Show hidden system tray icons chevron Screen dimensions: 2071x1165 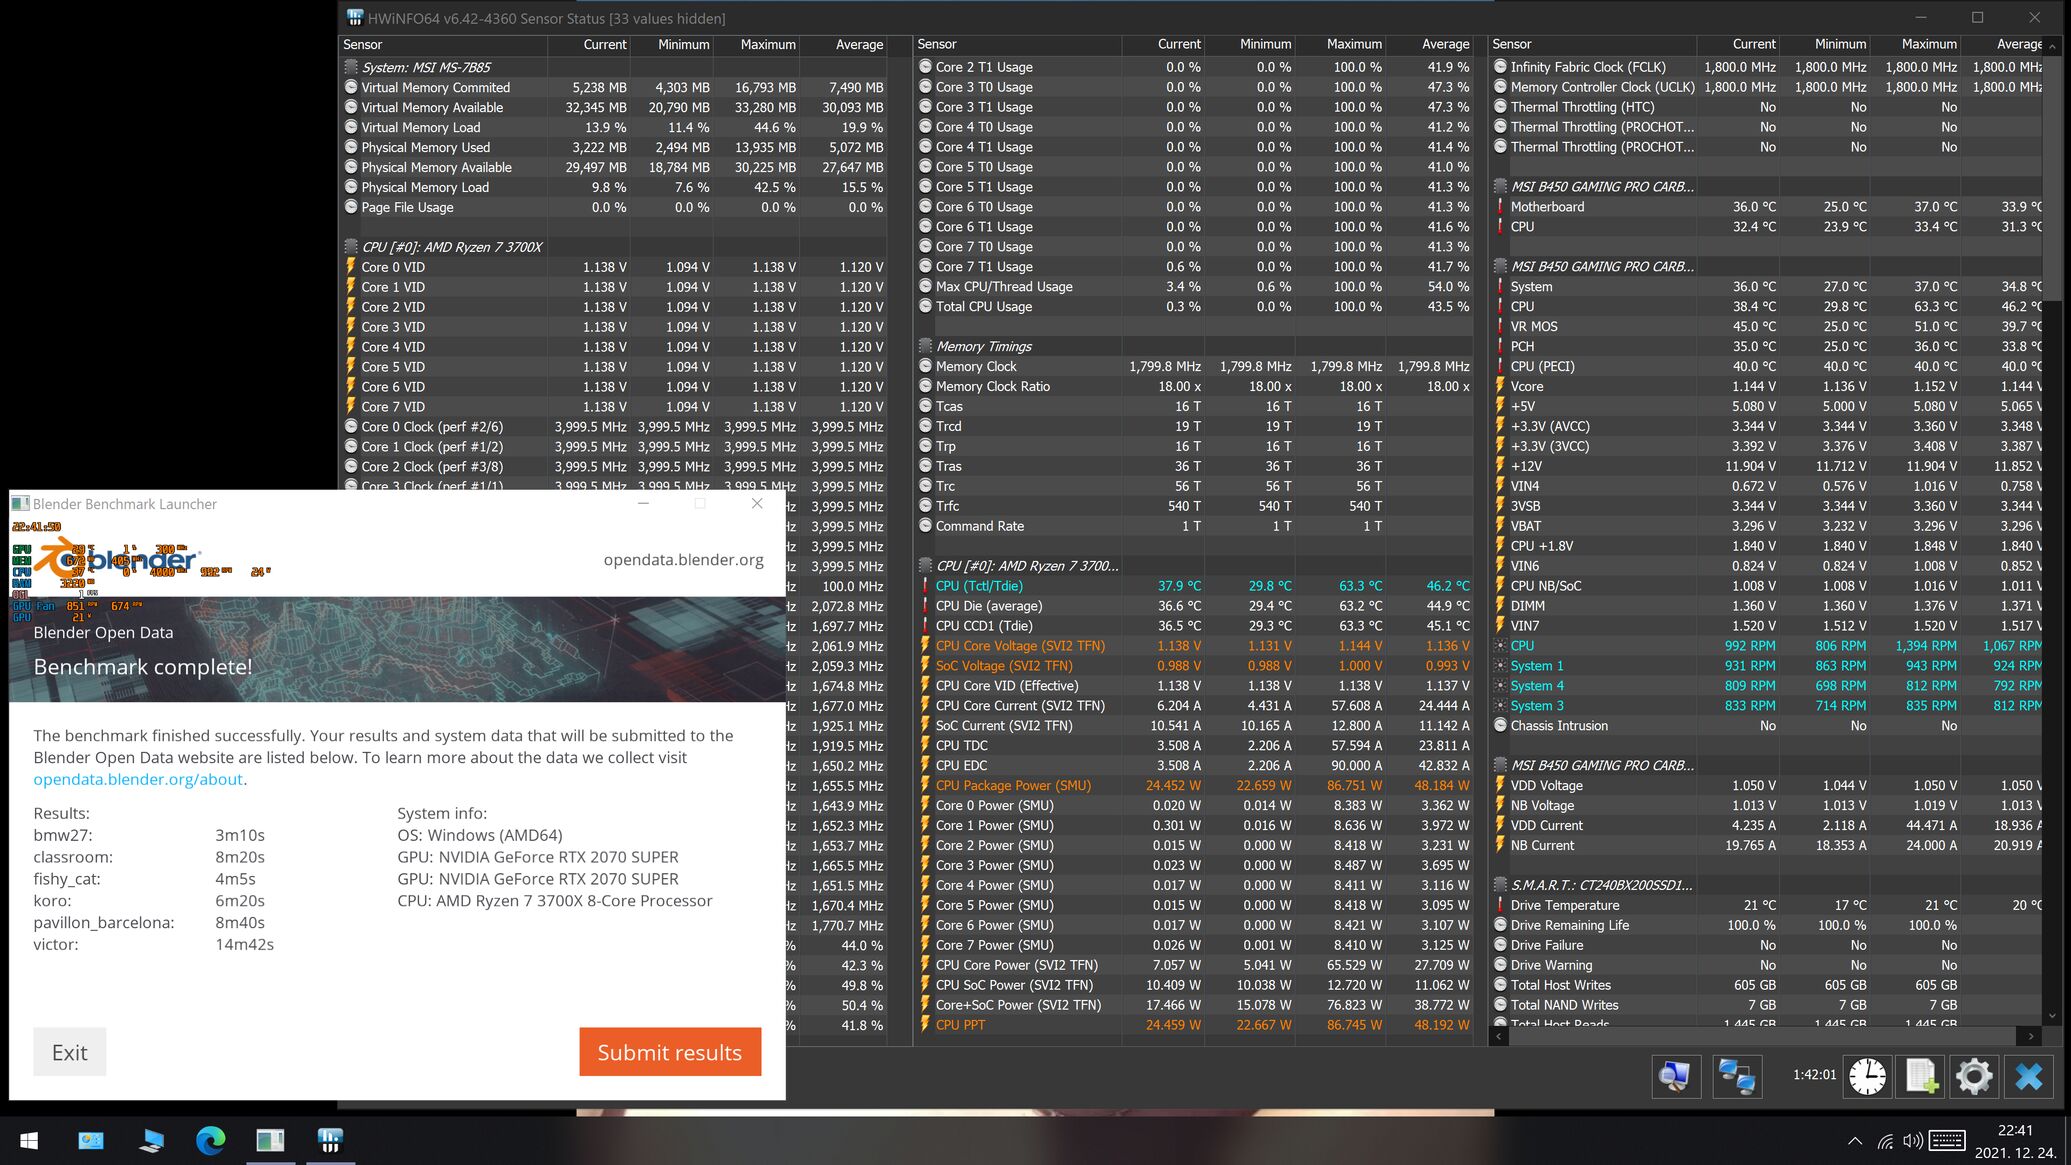click(1855, 1141)
